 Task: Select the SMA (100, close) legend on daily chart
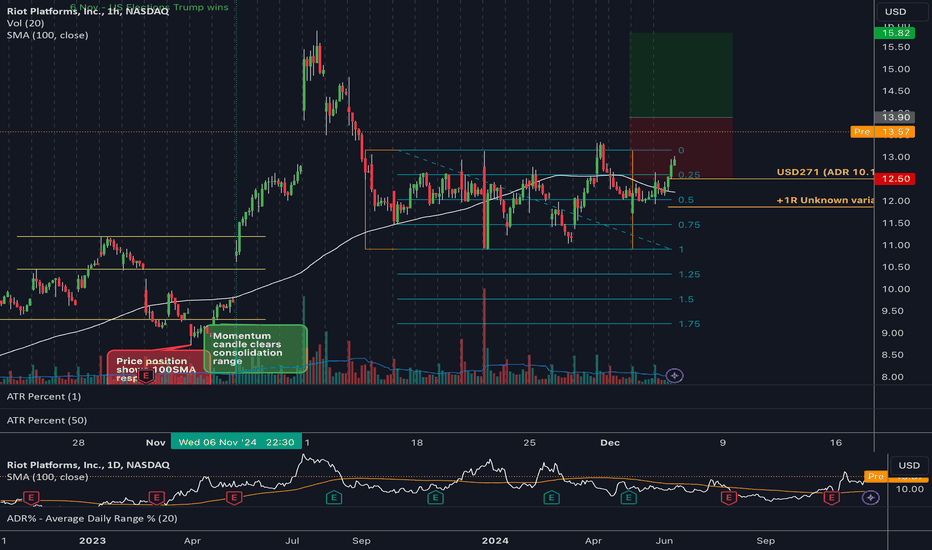pos(48,477)
